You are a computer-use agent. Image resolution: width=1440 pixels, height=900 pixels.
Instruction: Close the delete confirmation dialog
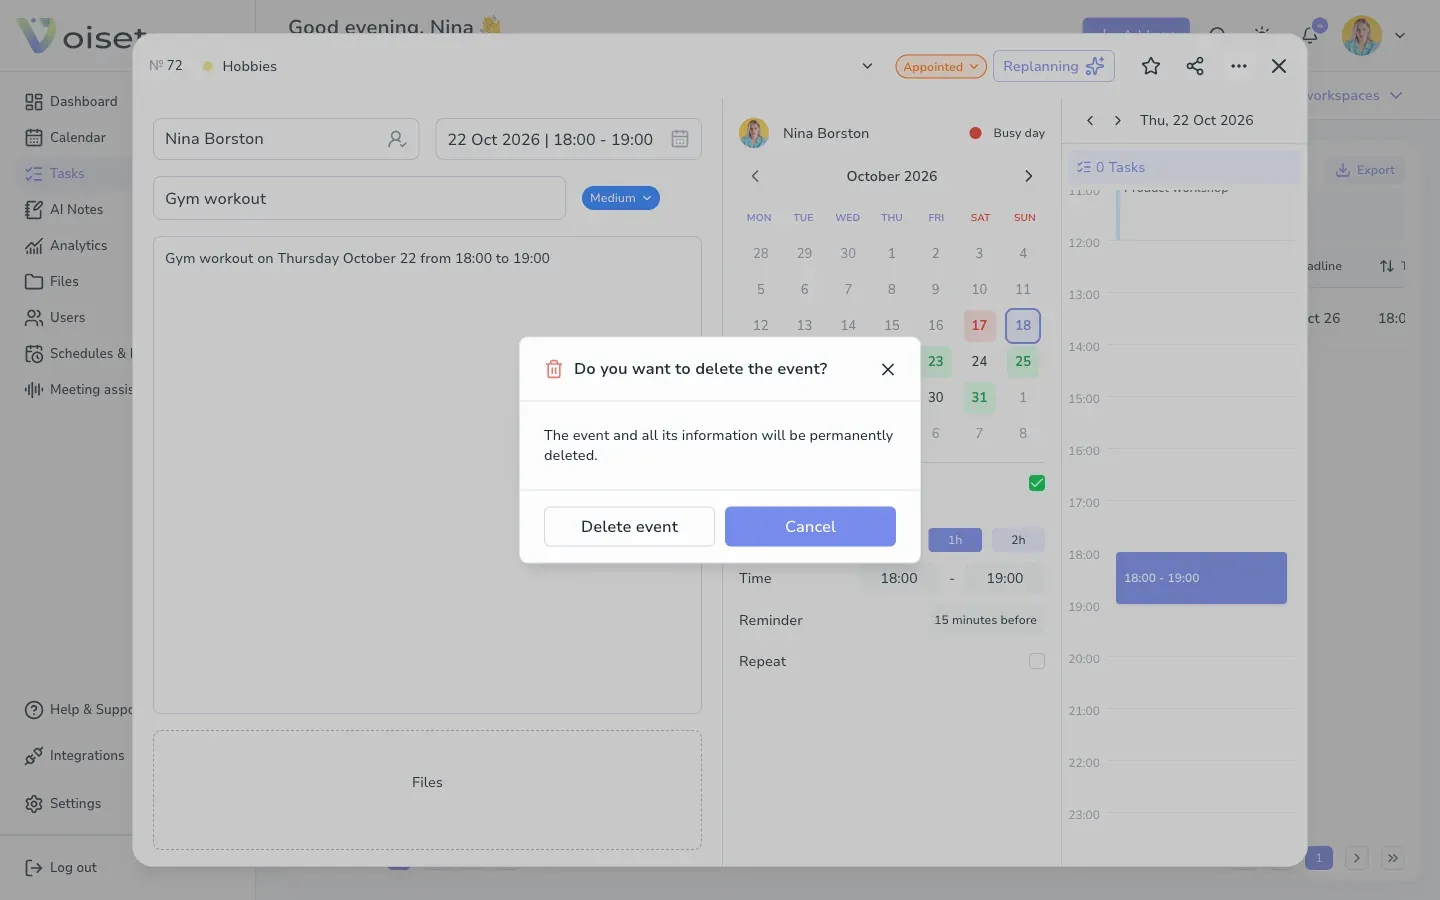point(888,369)
